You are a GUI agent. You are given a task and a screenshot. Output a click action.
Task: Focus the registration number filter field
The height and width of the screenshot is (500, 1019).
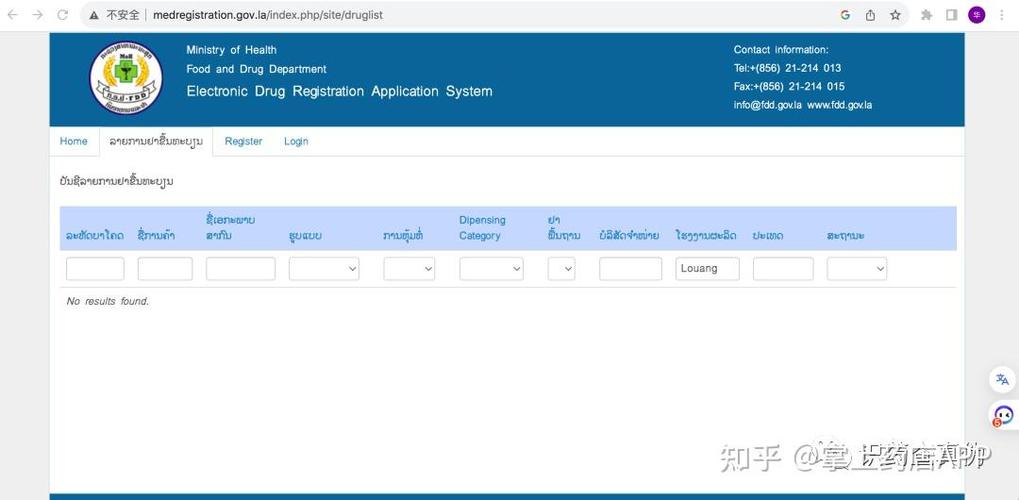95,269
